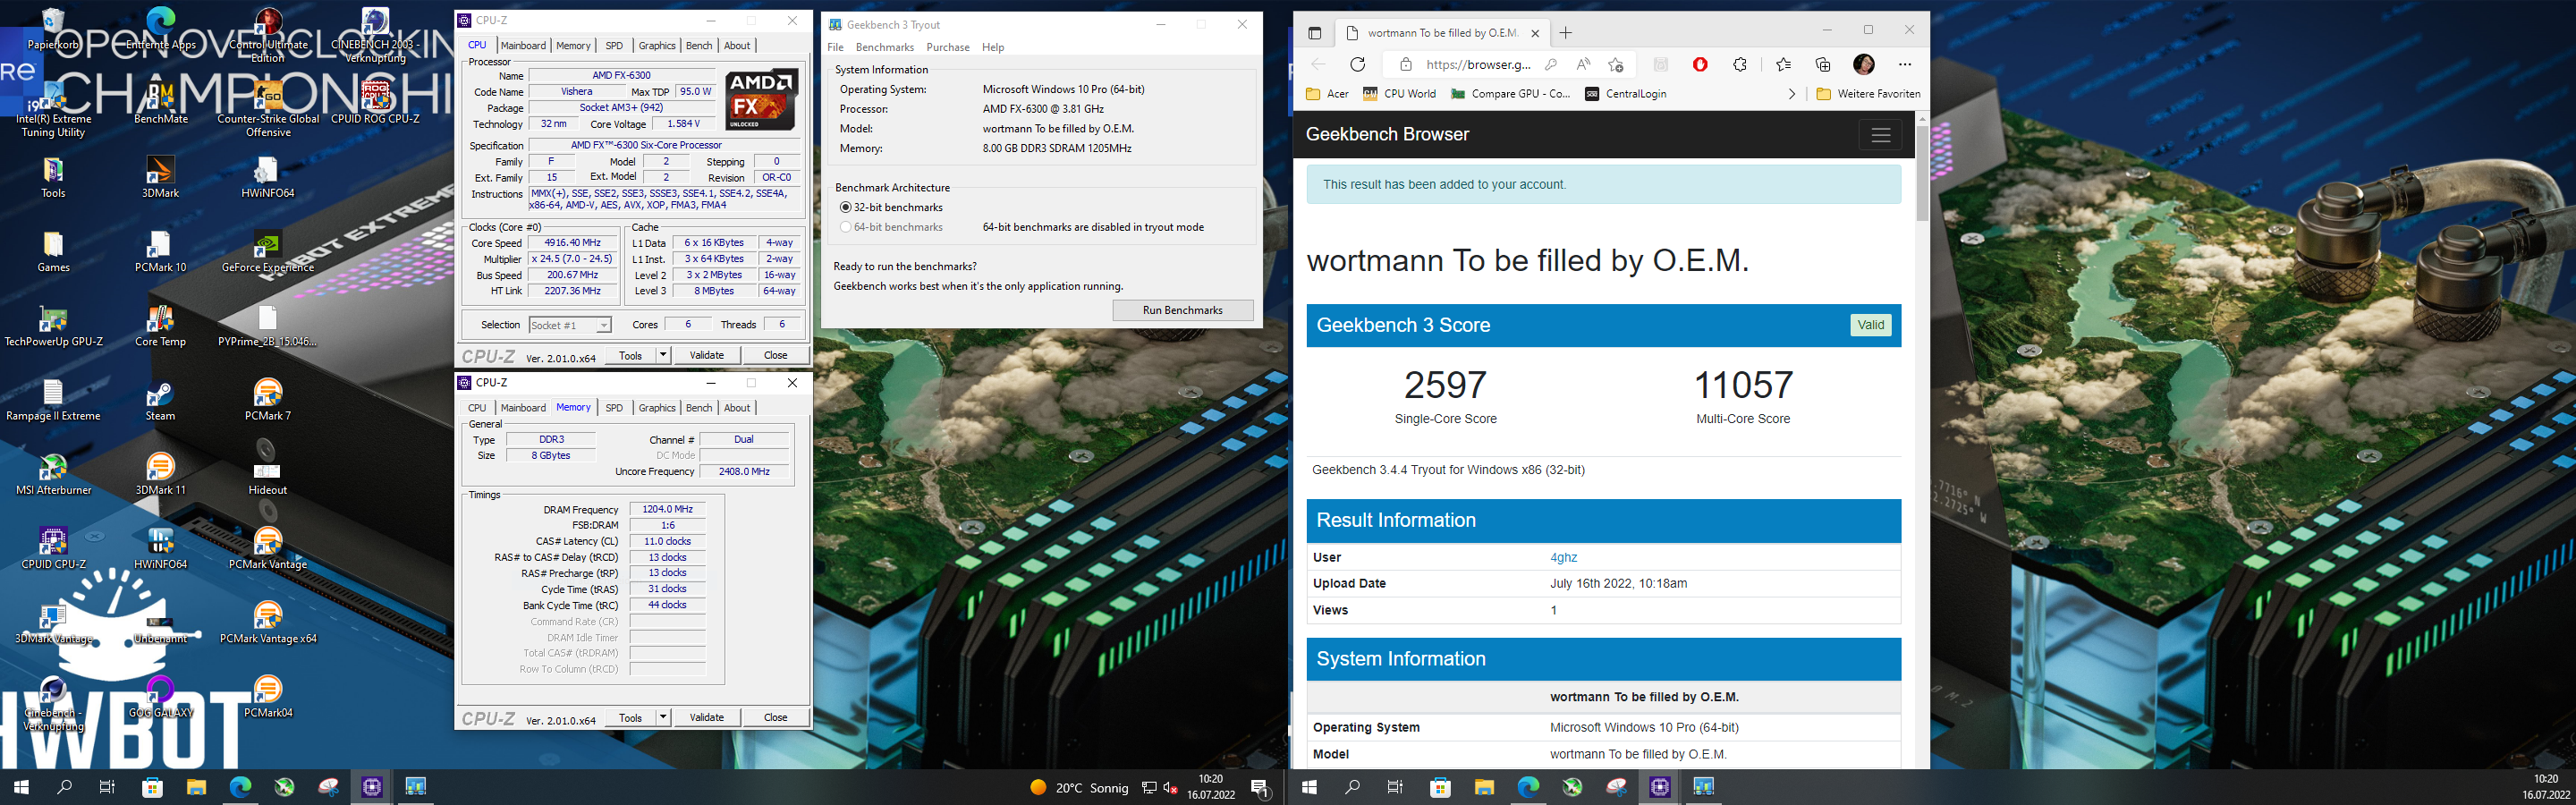
Task: Open Edge settings and more menu
Action: click(x=1904, y=65)
